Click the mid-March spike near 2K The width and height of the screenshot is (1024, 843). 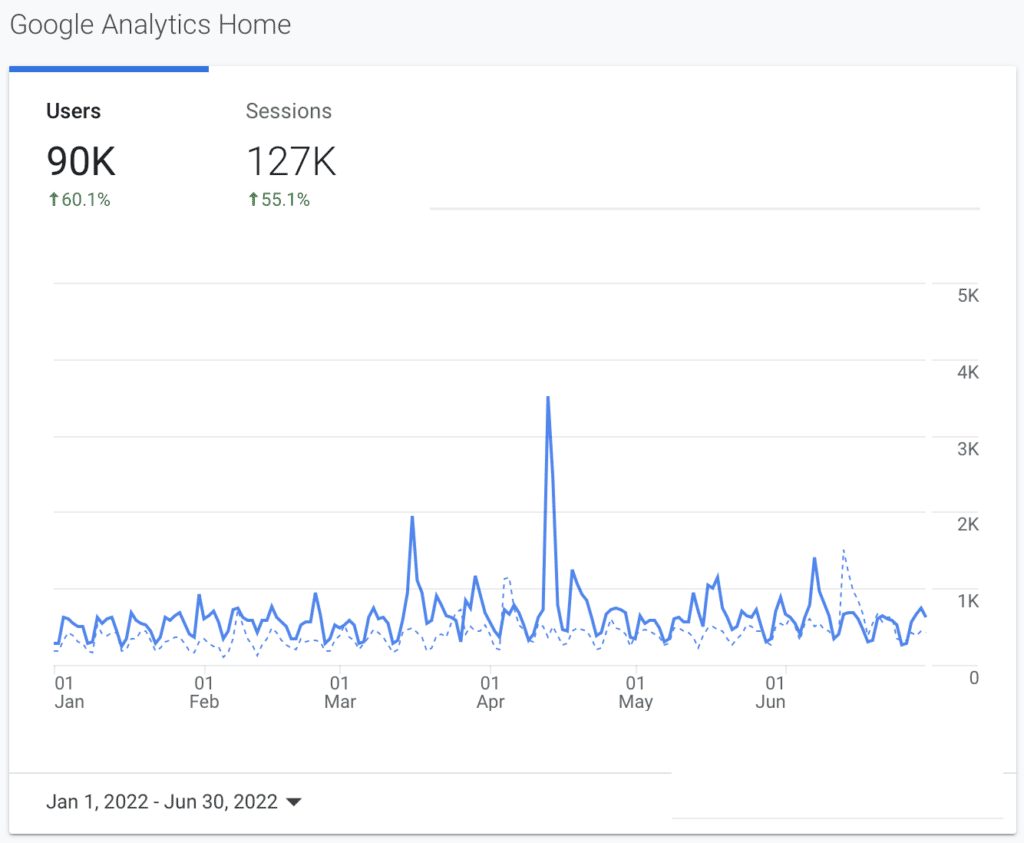[x=412, y=518]
